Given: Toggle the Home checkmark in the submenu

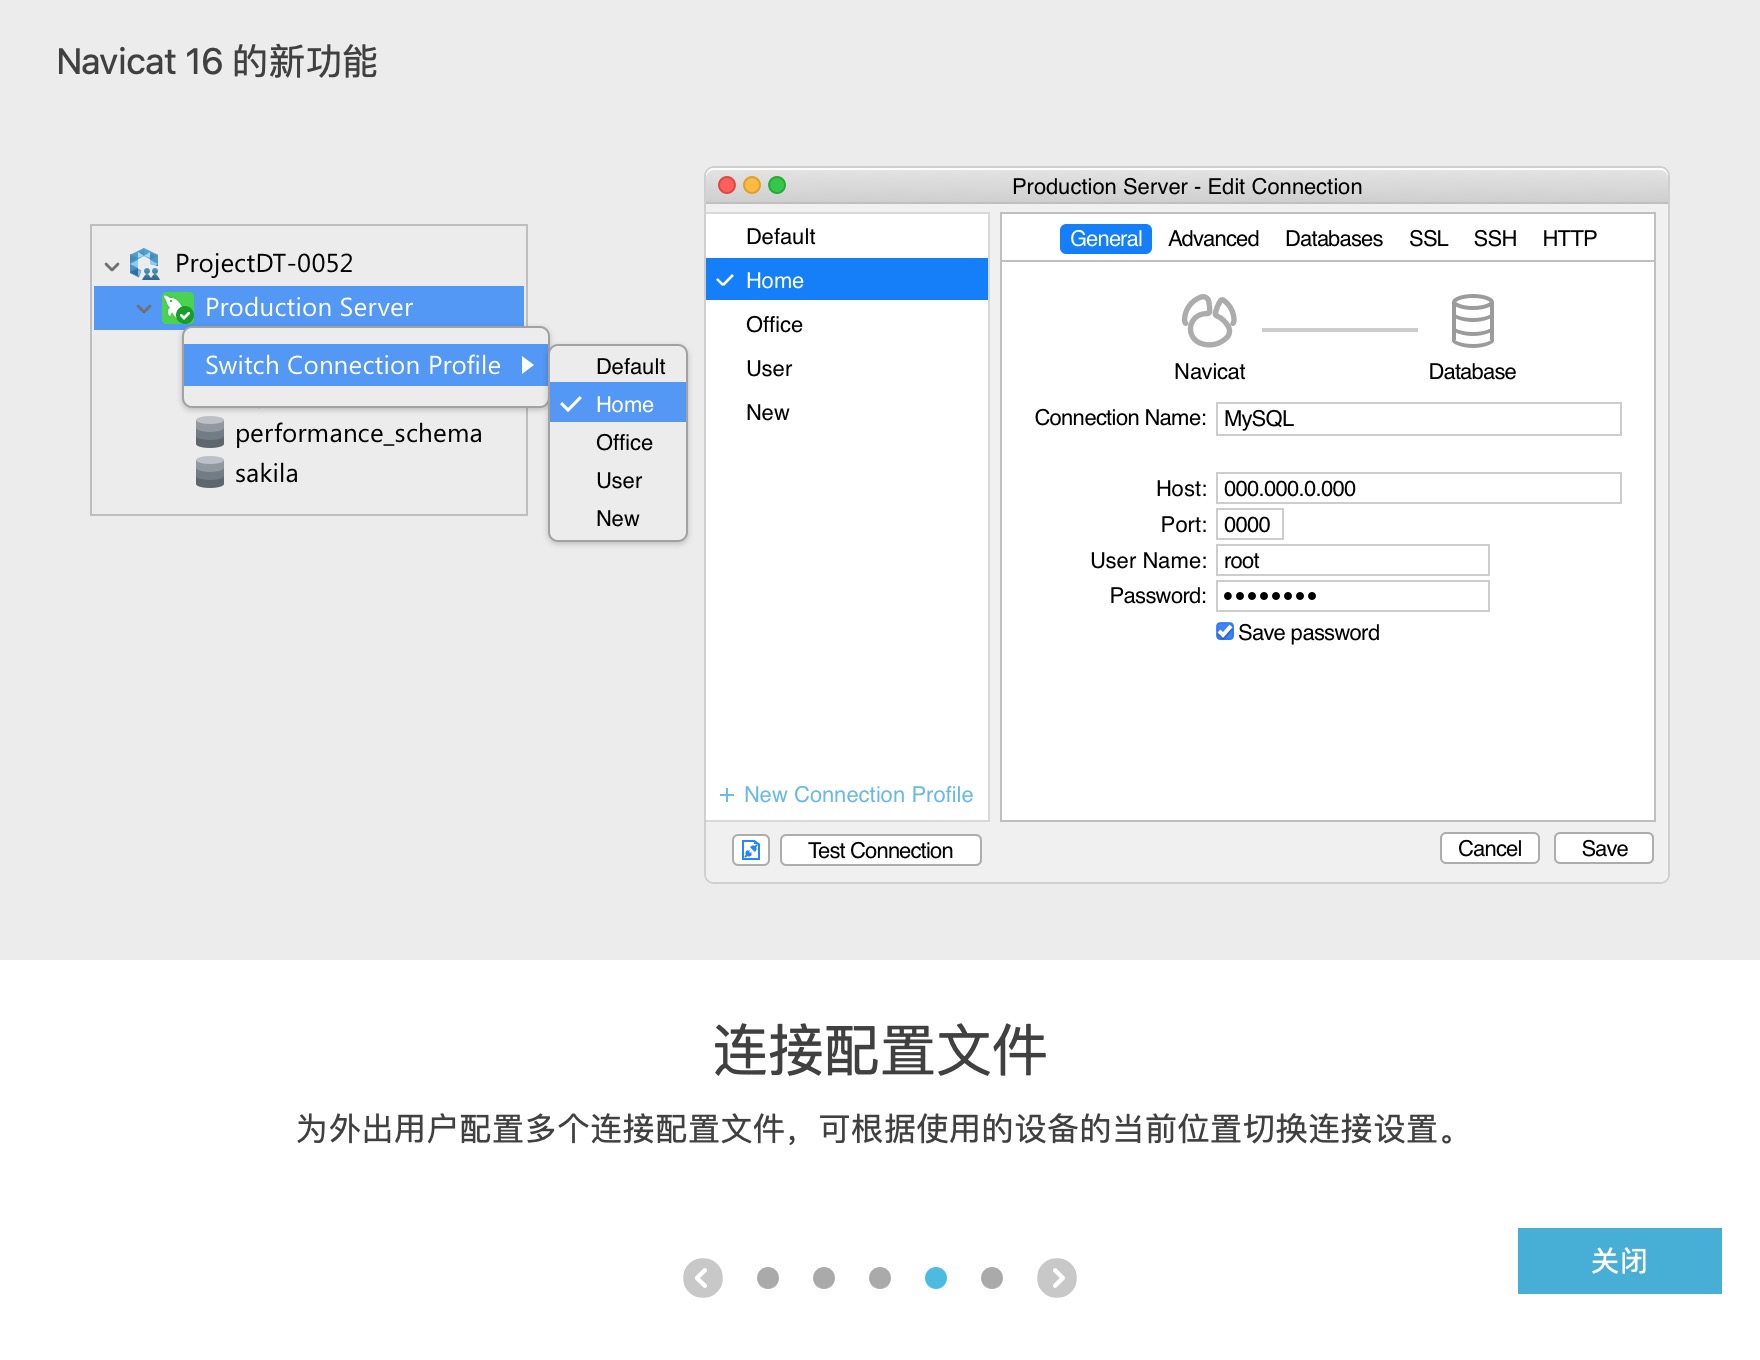Looking at the screenshot, I should pyautogui.click(x=572, y=403).
